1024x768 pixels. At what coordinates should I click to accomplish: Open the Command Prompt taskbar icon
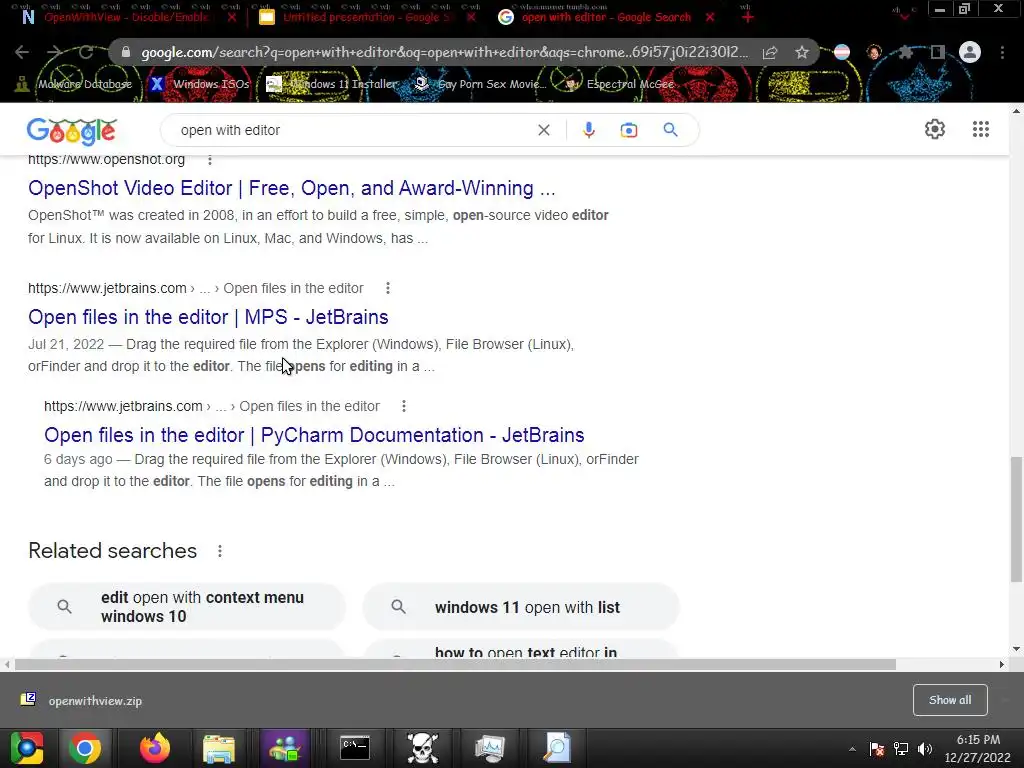[355, 748]
